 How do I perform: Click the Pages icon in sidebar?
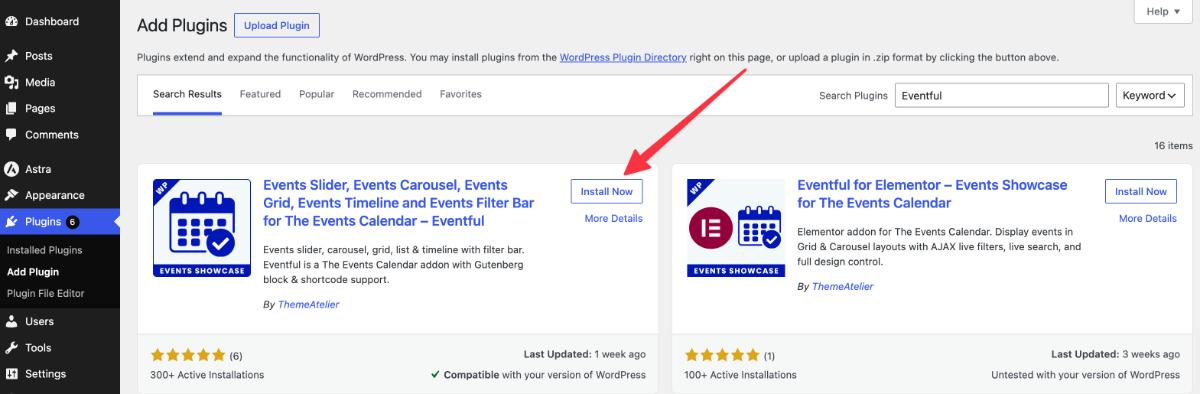click(x=11, y=108)
